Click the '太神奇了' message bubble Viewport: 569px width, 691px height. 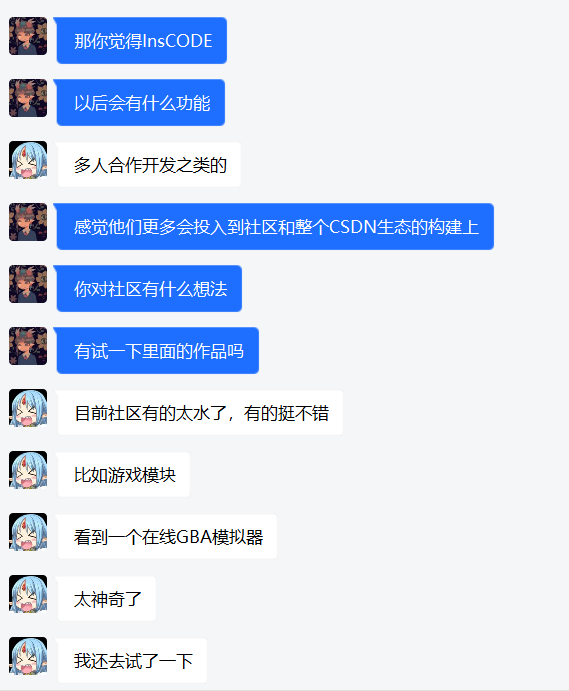click(107, 599)
